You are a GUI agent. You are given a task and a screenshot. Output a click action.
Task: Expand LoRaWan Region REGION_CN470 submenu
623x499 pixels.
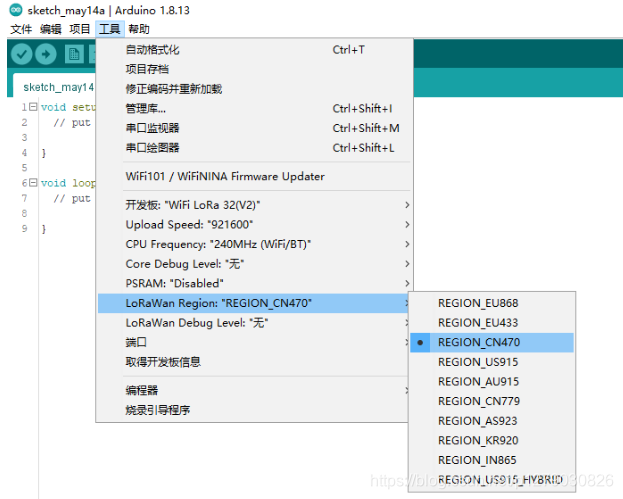[253, 303]
